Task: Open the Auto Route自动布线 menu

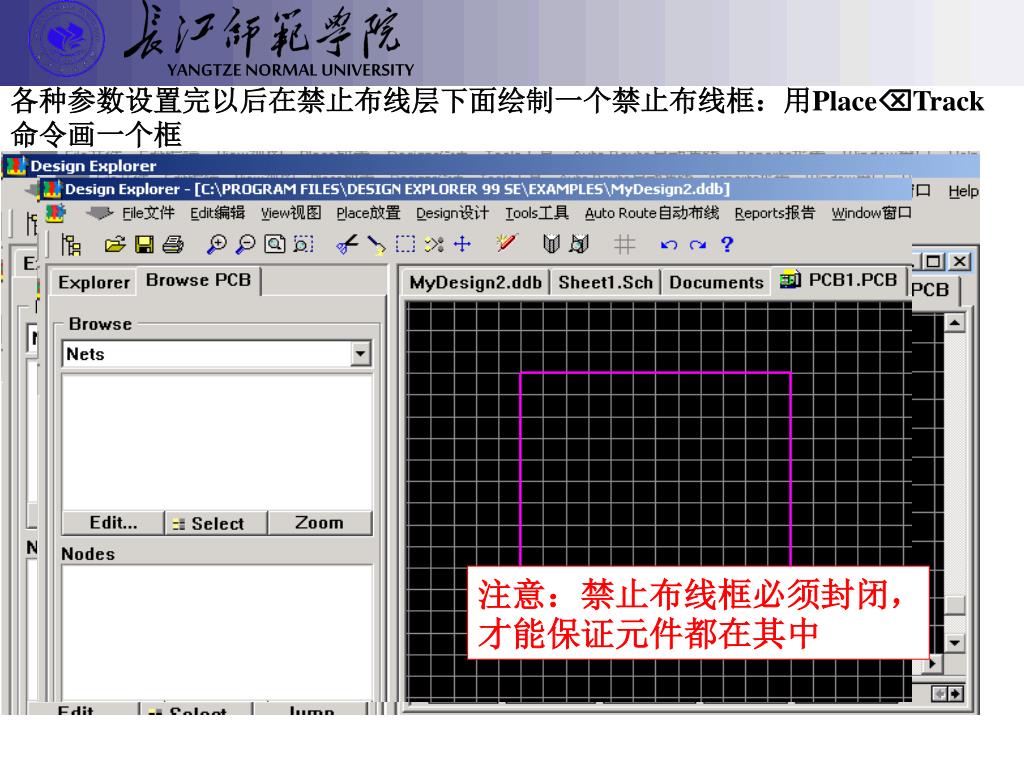Action: (x=651, y=213)
